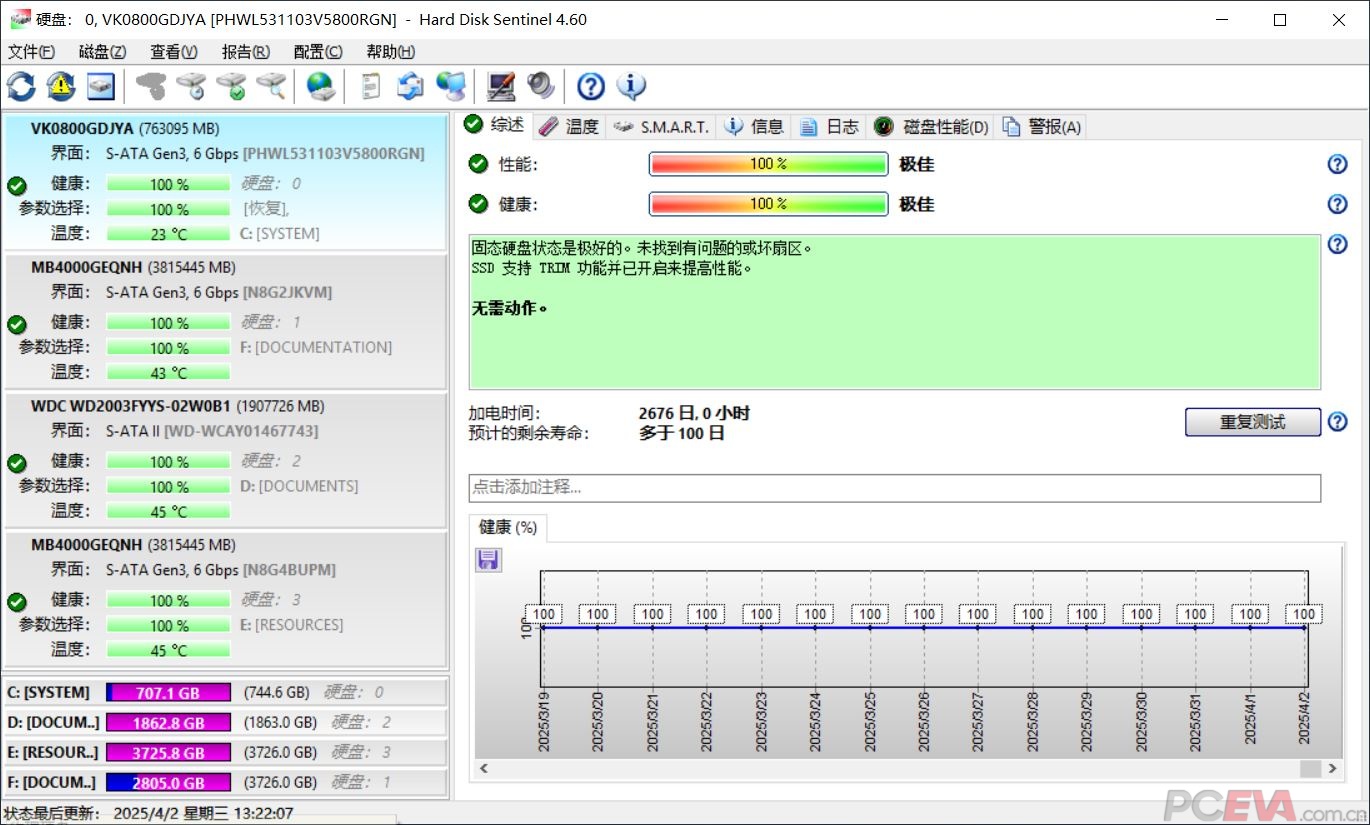Click the 2025/4/2 data point on the health chart
The height and width of the screenshot is (825, 1370).
coord(1304,628)
